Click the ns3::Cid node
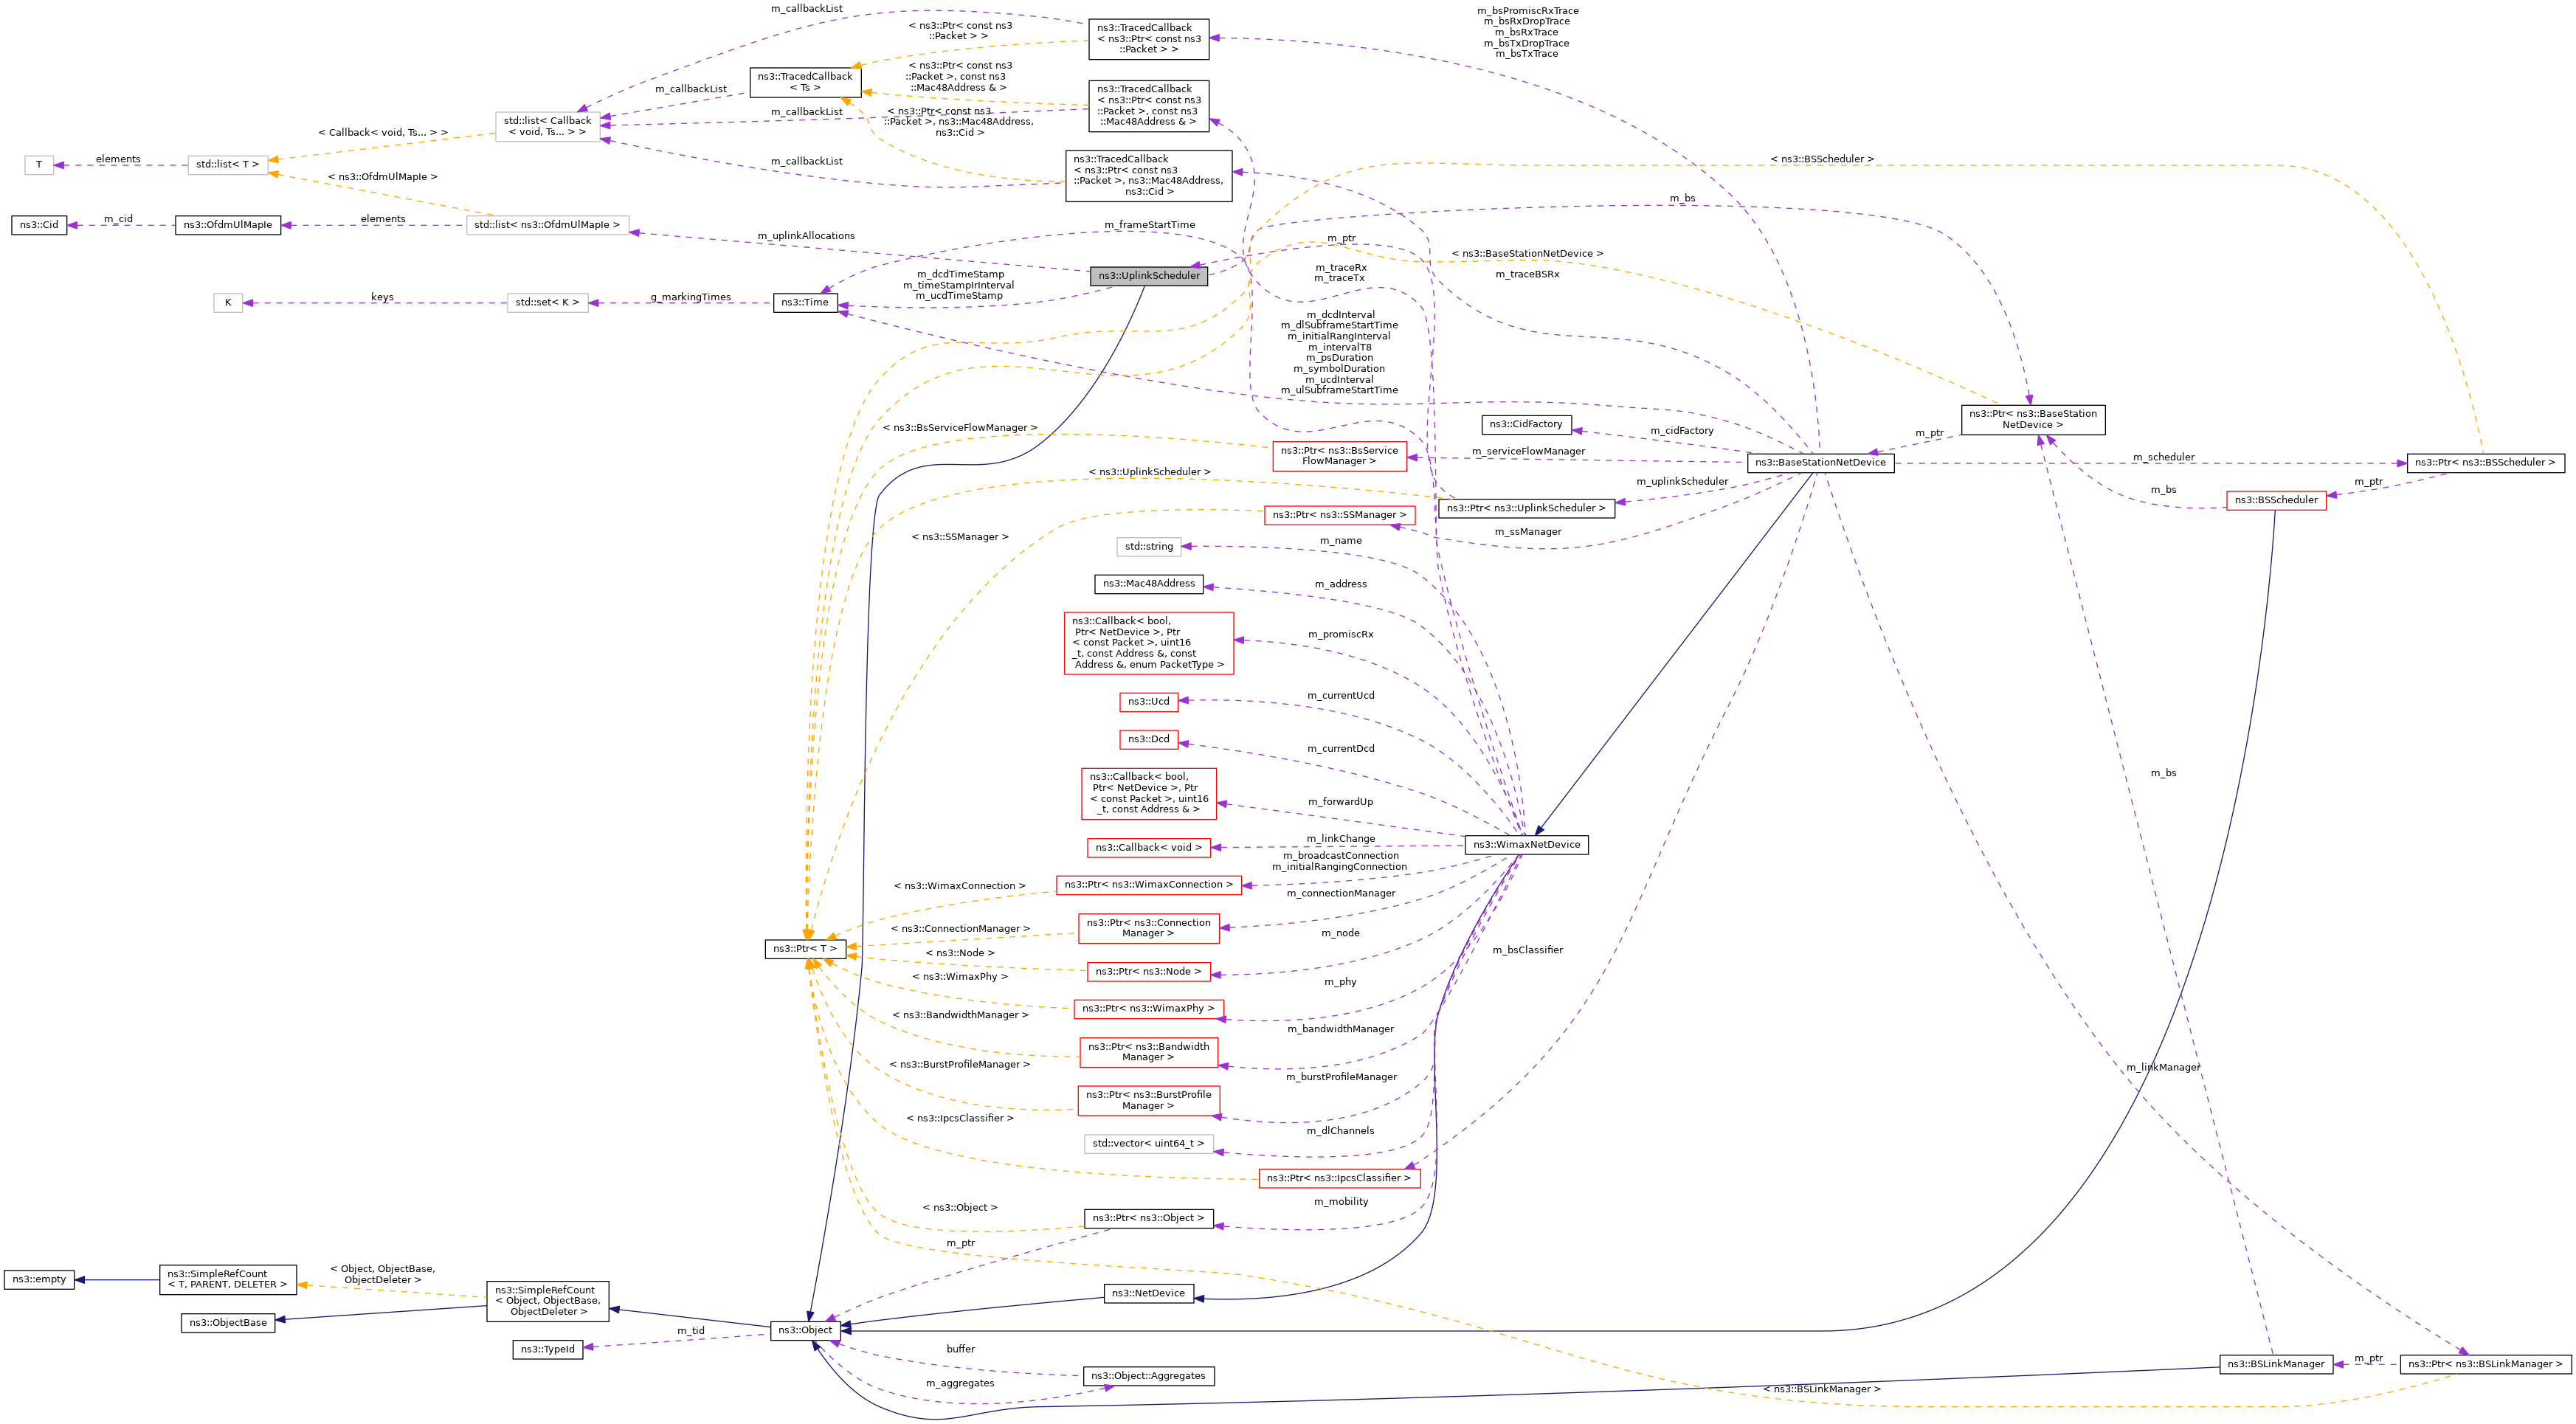 point(39,225)
